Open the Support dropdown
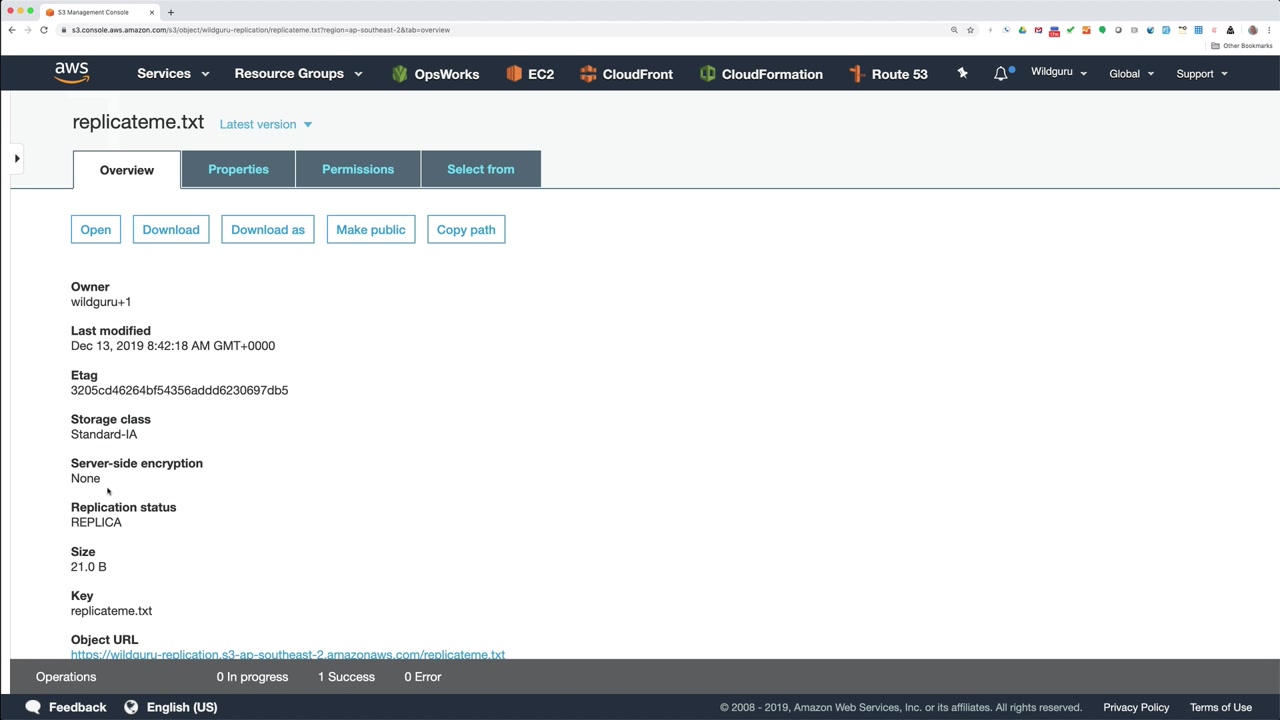 pyautogui.click(x=1202, y=74)
